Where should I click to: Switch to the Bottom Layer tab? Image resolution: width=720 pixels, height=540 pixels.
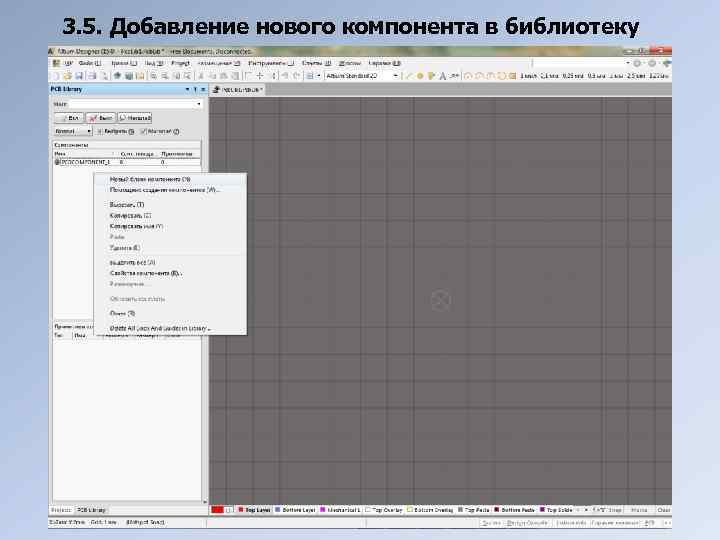[x=295, y=510]
